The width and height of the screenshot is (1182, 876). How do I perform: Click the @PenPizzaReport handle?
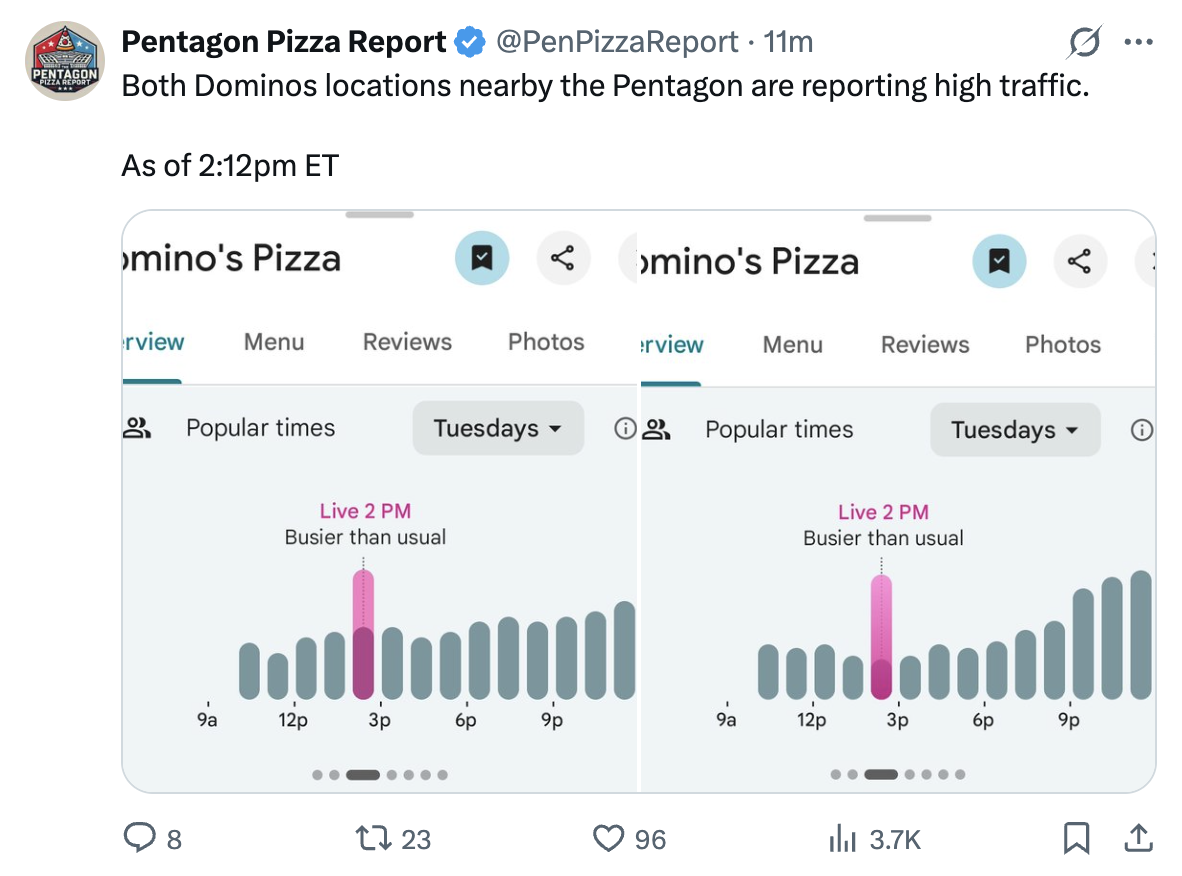pos(617,42)
